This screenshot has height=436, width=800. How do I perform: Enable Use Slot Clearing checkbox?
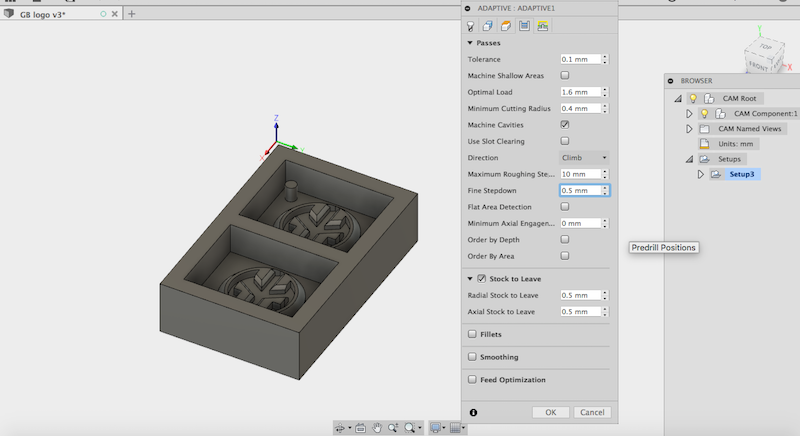565,141
